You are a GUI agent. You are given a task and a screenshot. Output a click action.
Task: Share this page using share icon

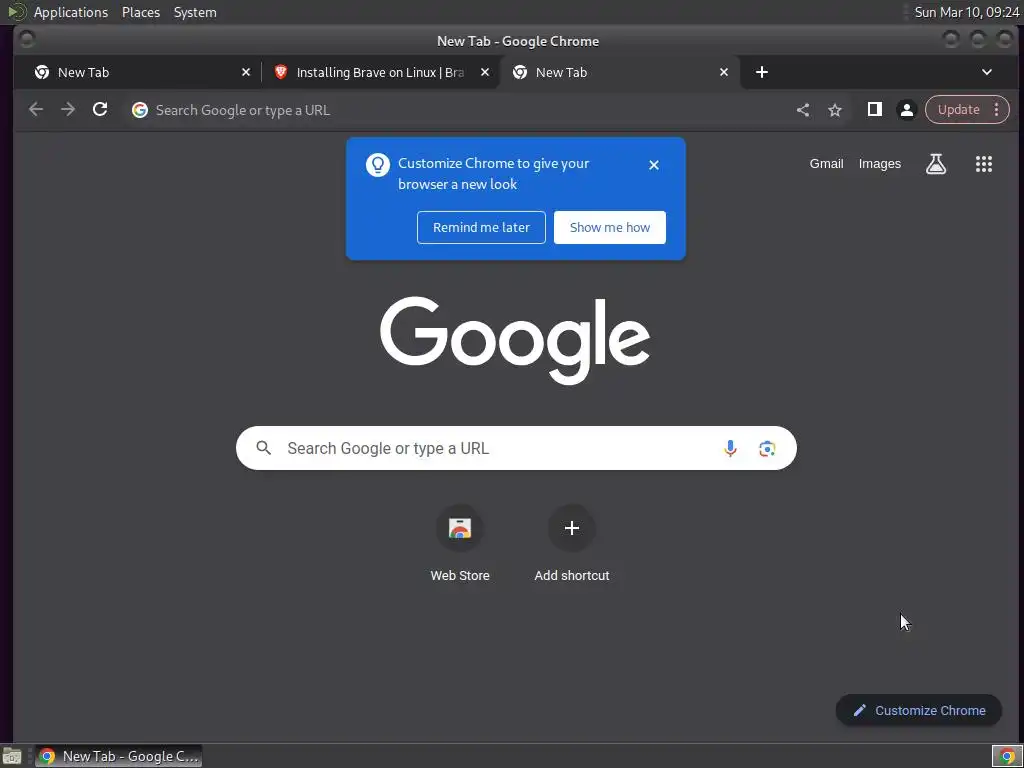point(803,110)
